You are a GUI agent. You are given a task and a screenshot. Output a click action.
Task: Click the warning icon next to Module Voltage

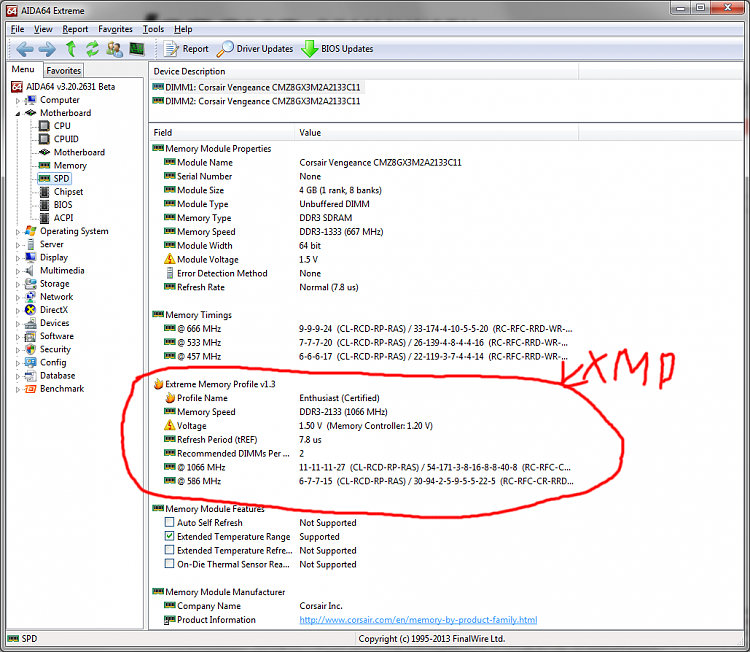coord(169,259)
